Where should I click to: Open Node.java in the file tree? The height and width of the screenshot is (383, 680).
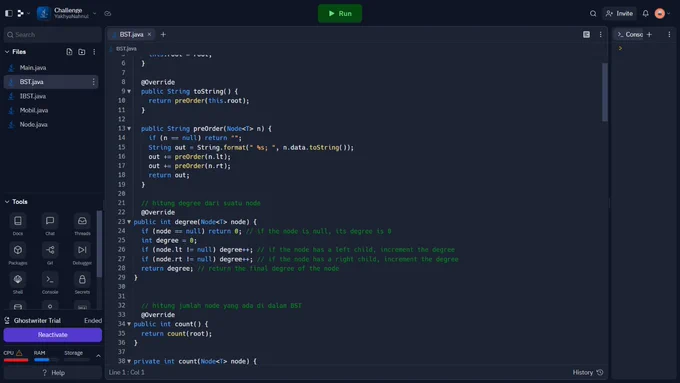tap(51, 124)
